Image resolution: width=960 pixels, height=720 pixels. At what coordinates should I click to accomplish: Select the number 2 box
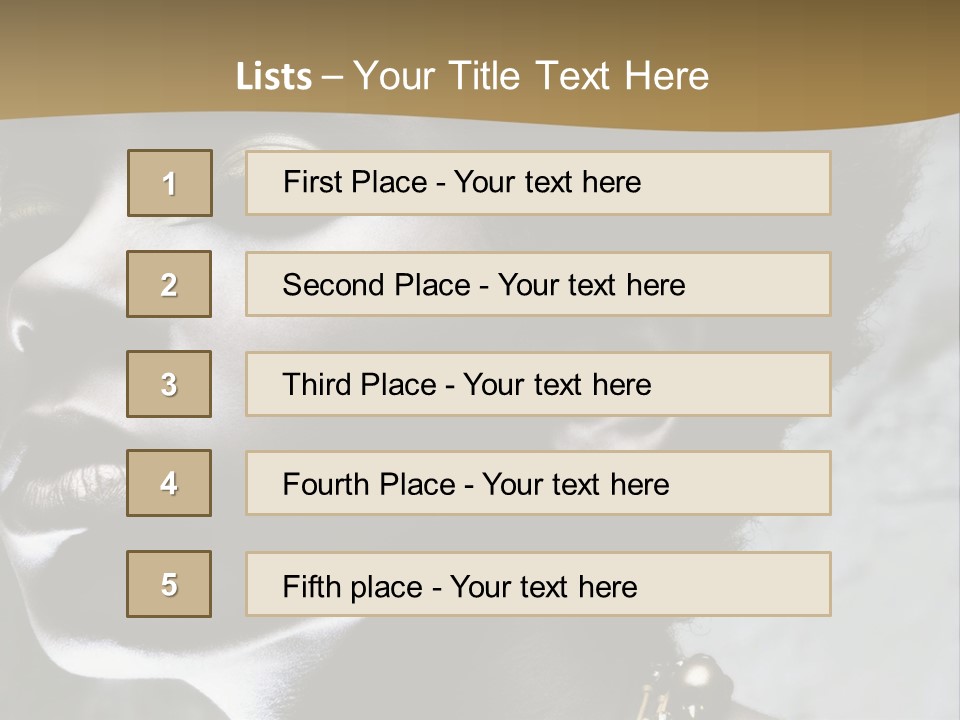tap(169, 284)
